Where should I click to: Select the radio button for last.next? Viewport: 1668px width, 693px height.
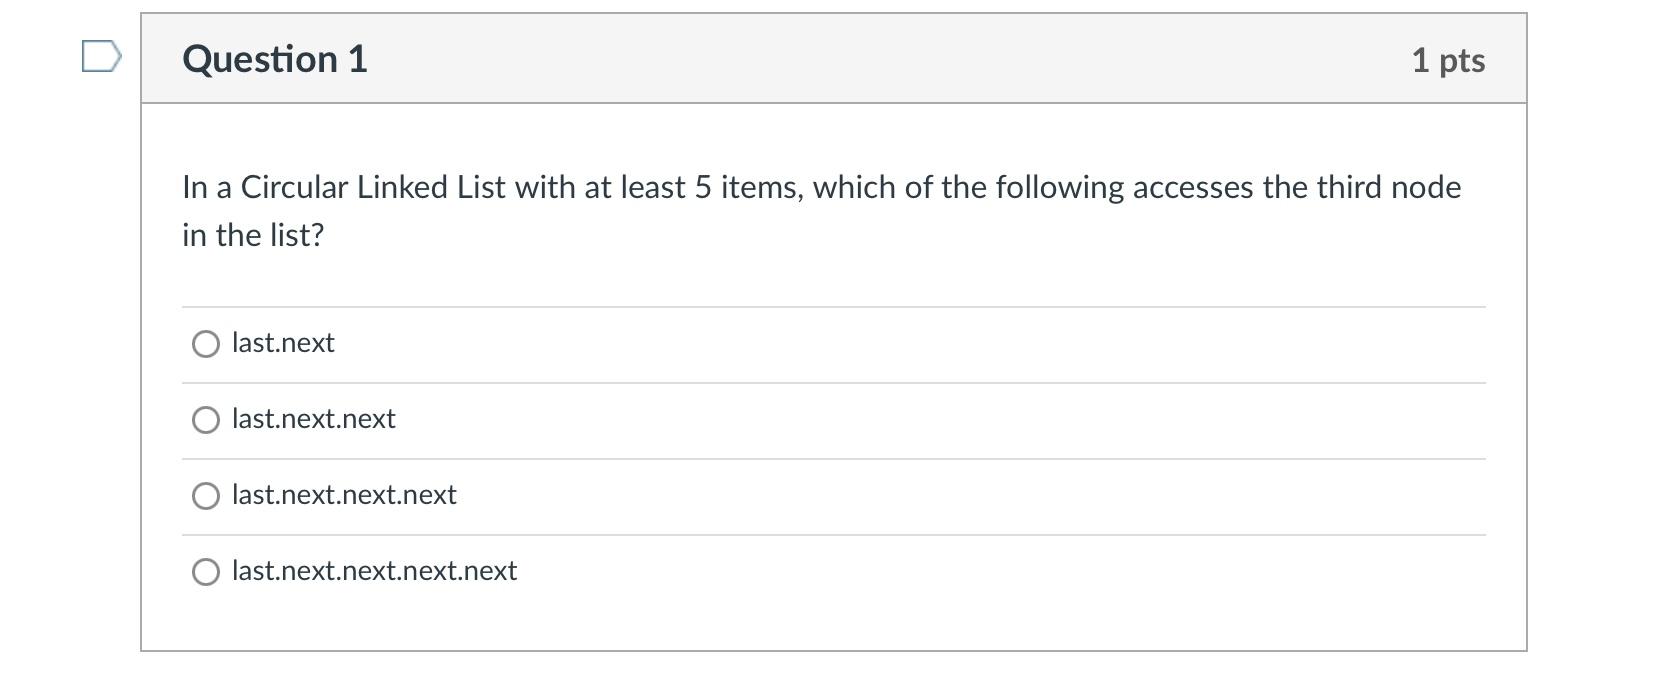point(206,344)
